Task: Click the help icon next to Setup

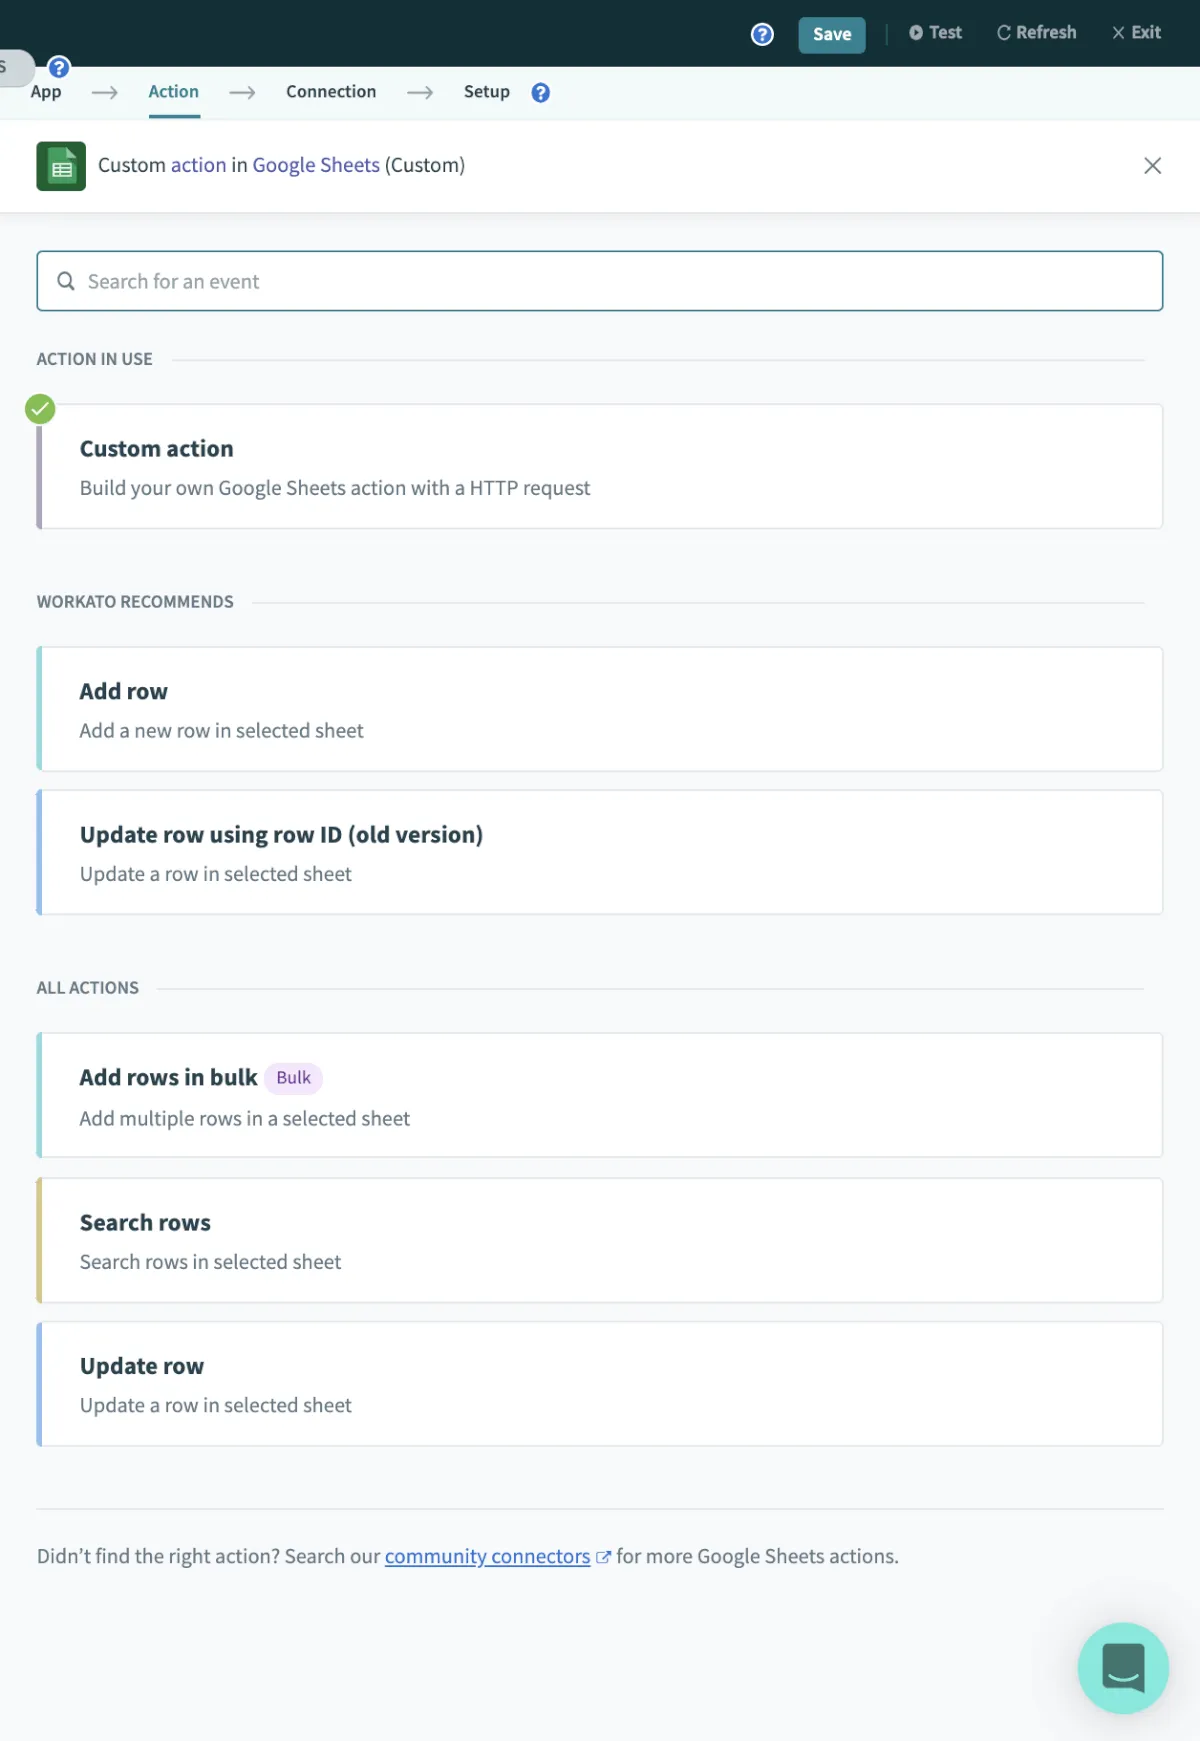Action: pos(541,93)
